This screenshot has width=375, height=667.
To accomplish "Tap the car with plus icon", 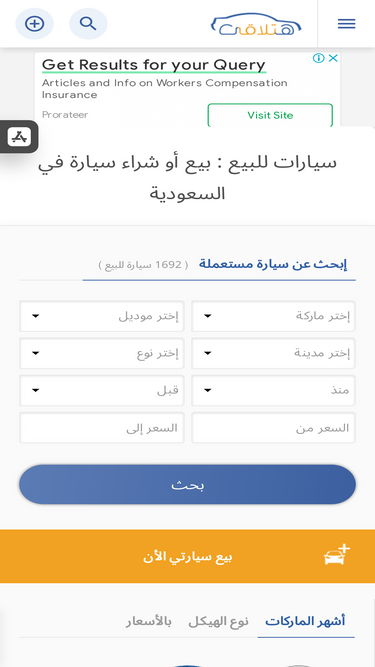I will (337, 555).
